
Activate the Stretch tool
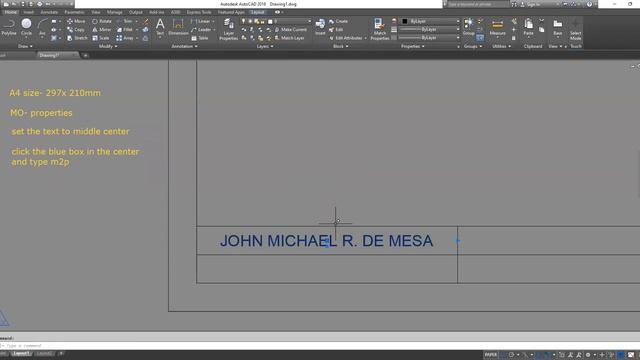tap(77, 38)
